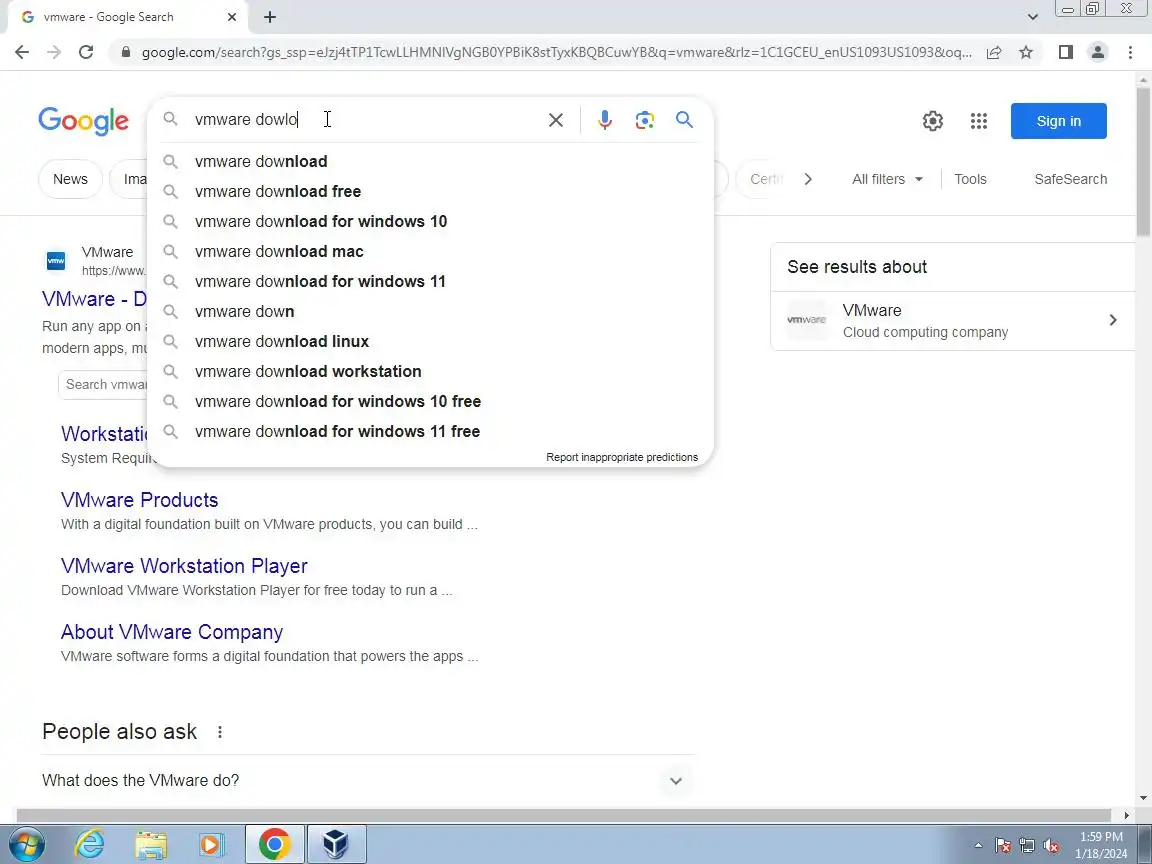The width and height of the screenshot is (1152, 864).
Task: Click the share page icon in address bar
Action: (994, 52)
